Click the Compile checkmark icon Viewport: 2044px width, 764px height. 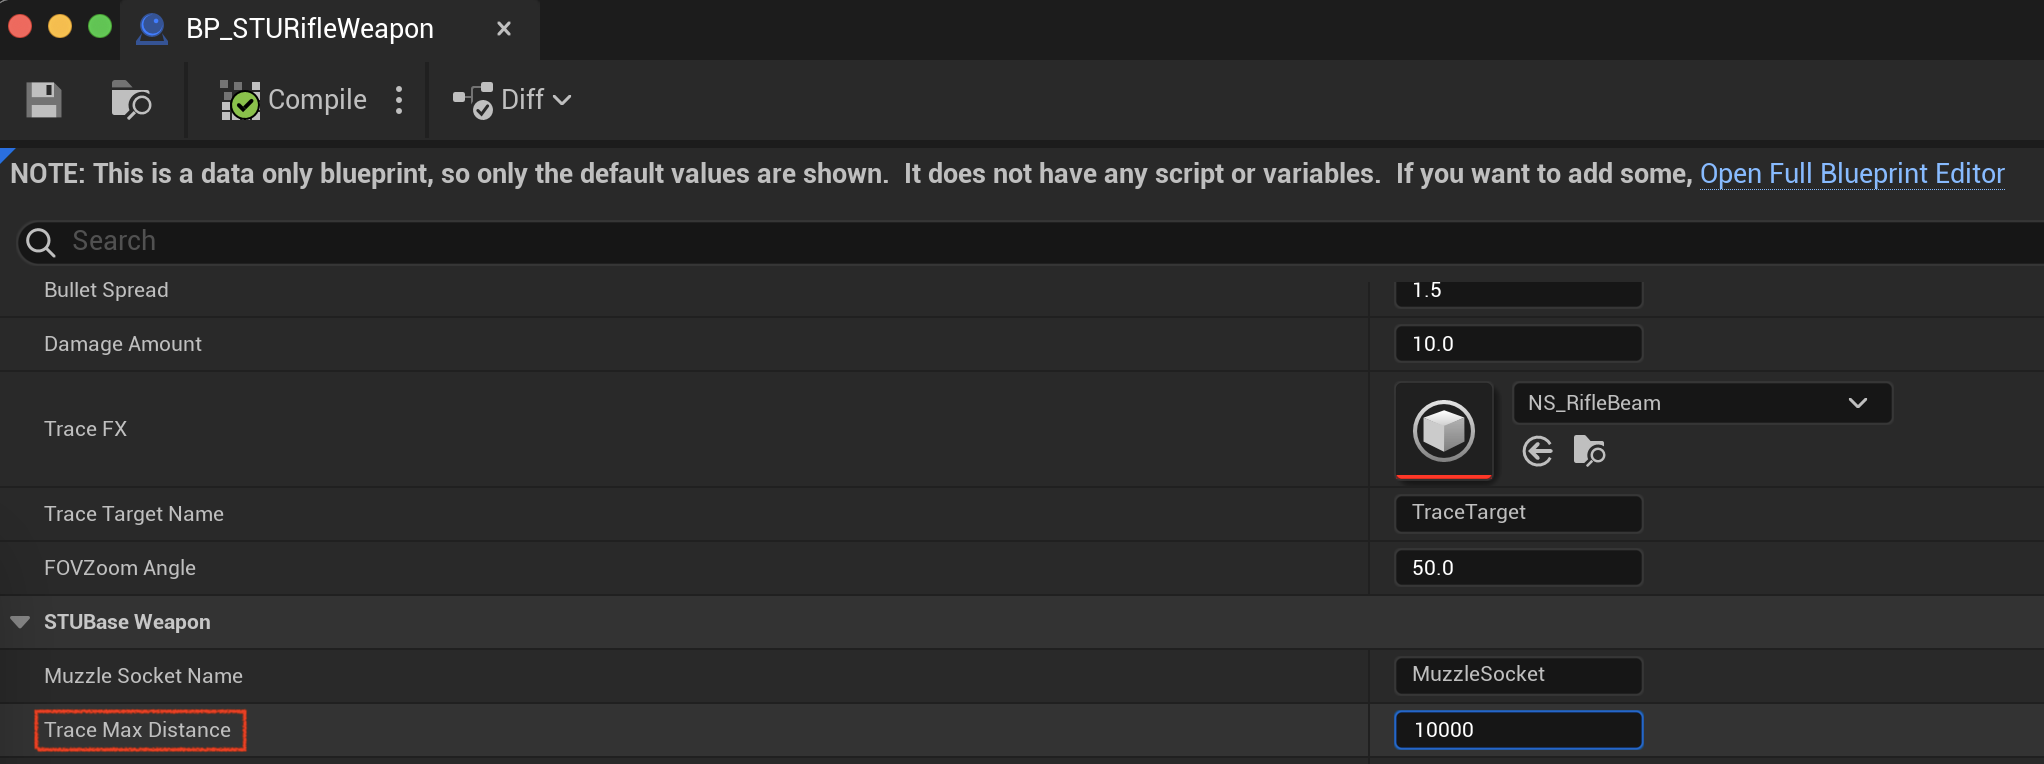tap(240, 101)
